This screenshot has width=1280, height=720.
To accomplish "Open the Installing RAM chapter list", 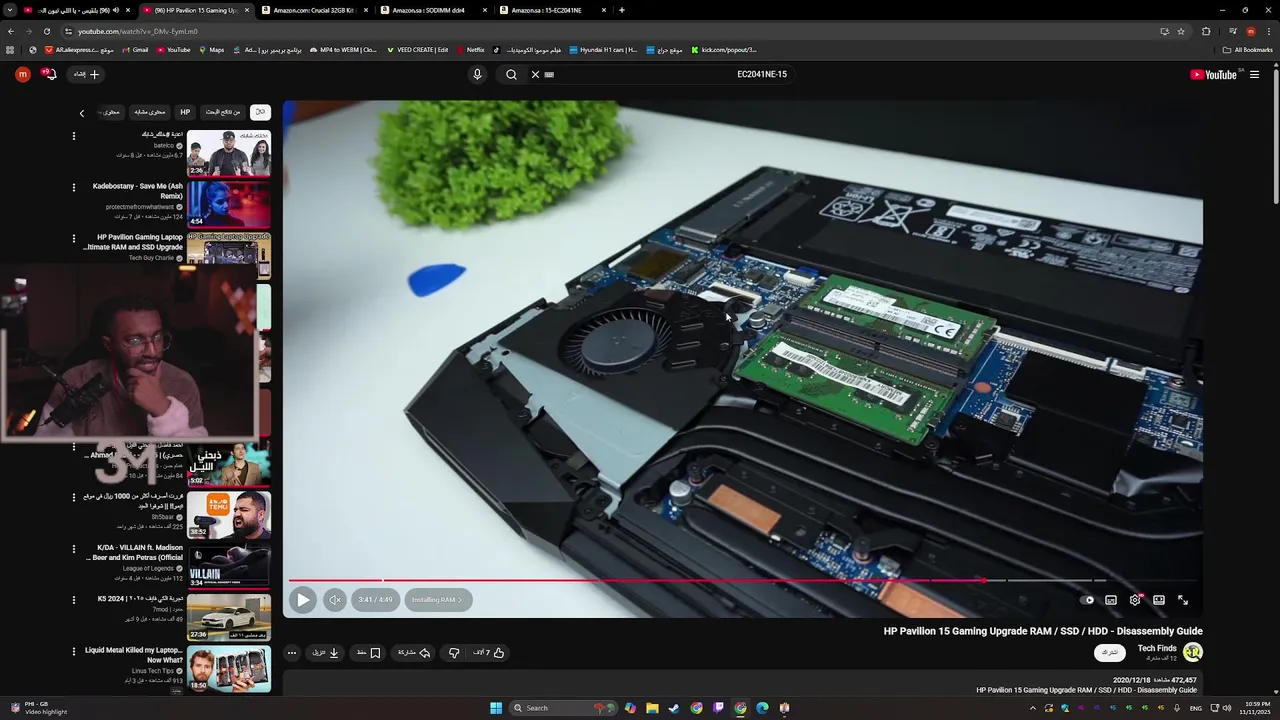I will [x=437, y=600].
